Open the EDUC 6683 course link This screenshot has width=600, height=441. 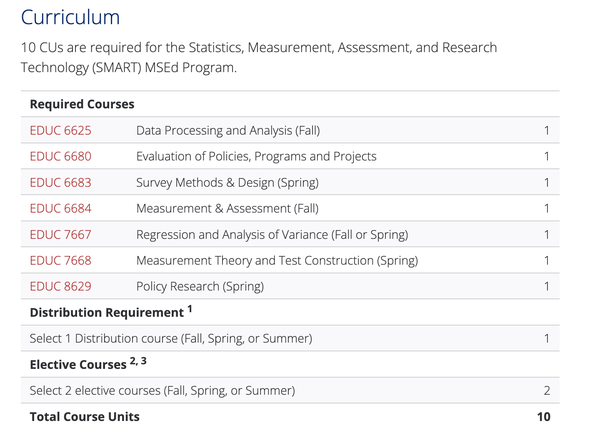[60, 183]
